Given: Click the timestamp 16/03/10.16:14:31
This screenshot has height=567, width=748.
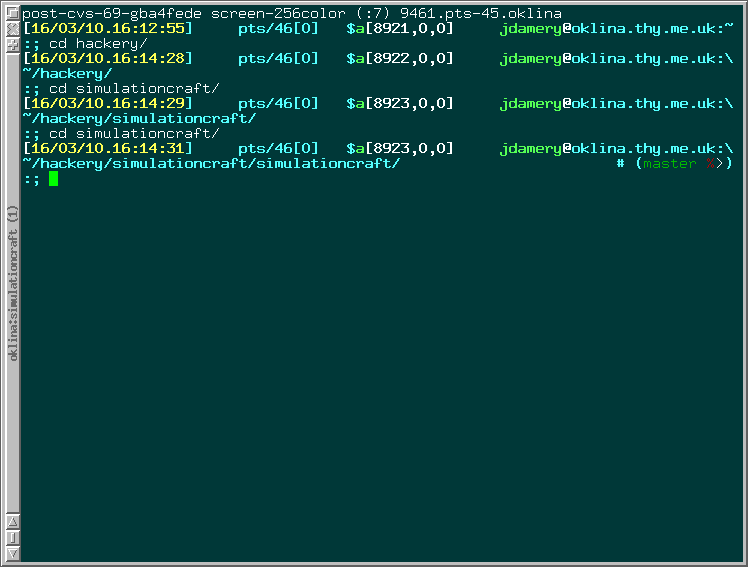Looking at the screenshot, I should [108, 148].
